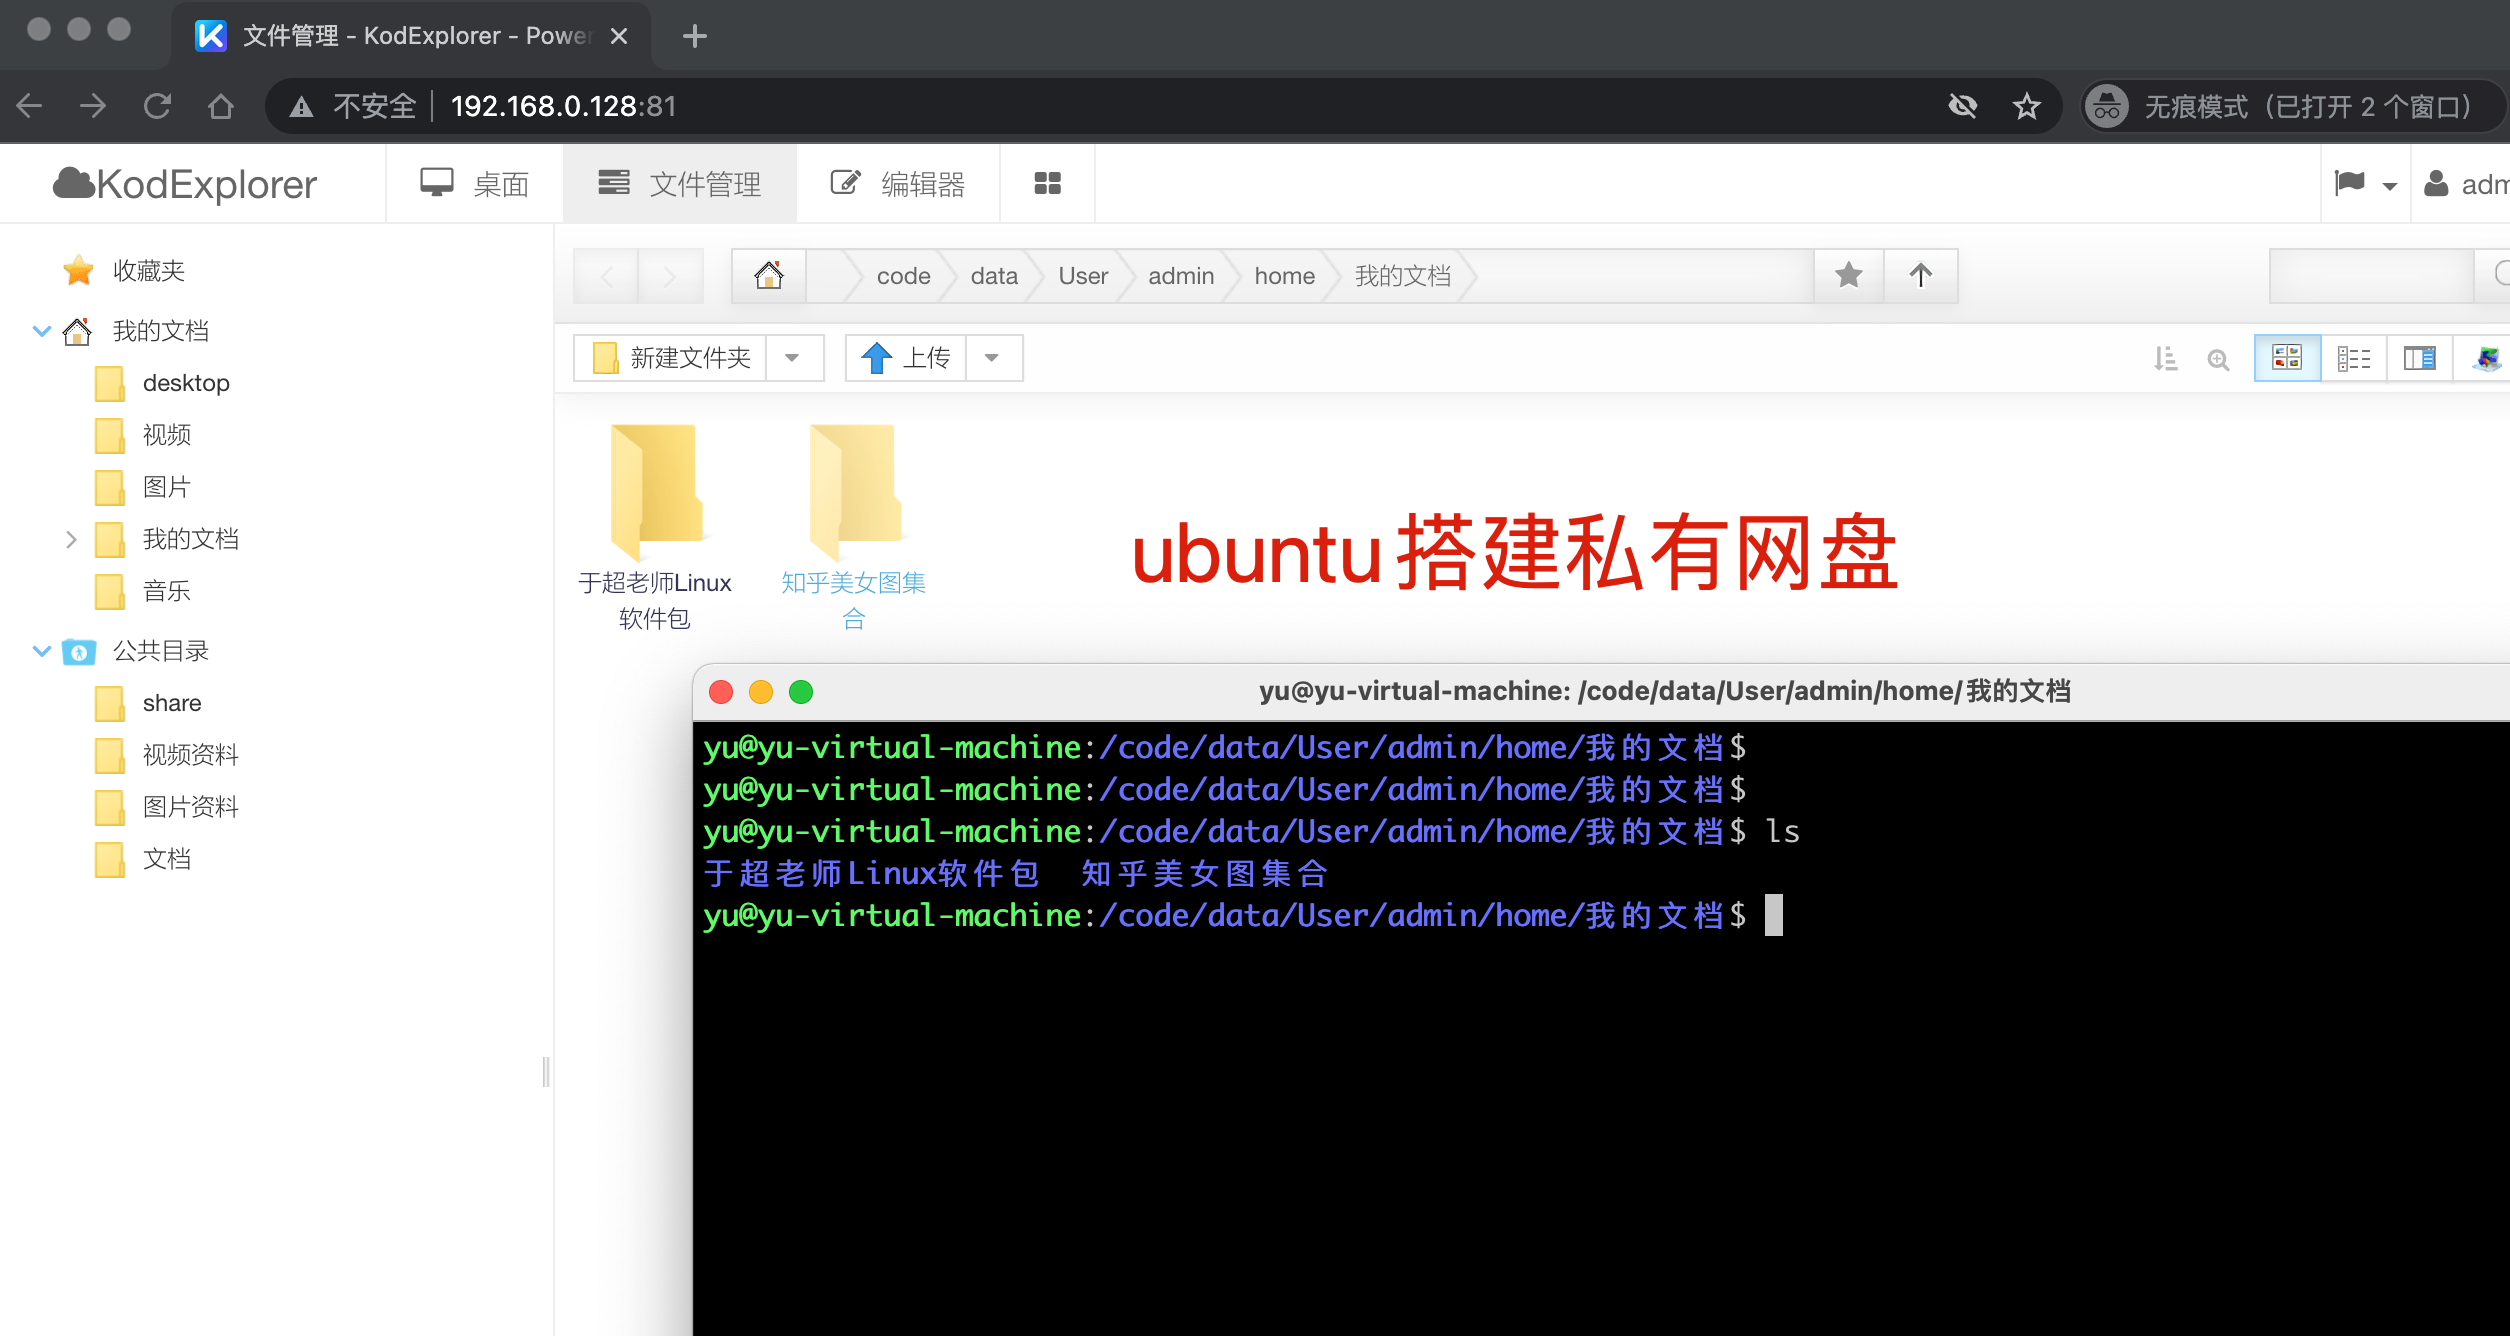Open the theme/wallpaper icon at toolbar's far right
This screenshot has width=2510, height=1336.
coord(2485,358)
